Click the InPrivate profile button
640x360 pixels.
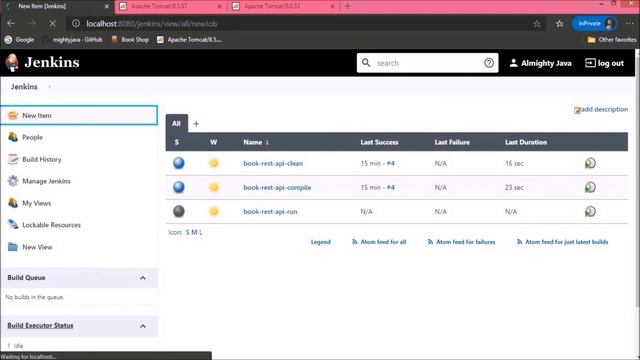click(594, 24)
